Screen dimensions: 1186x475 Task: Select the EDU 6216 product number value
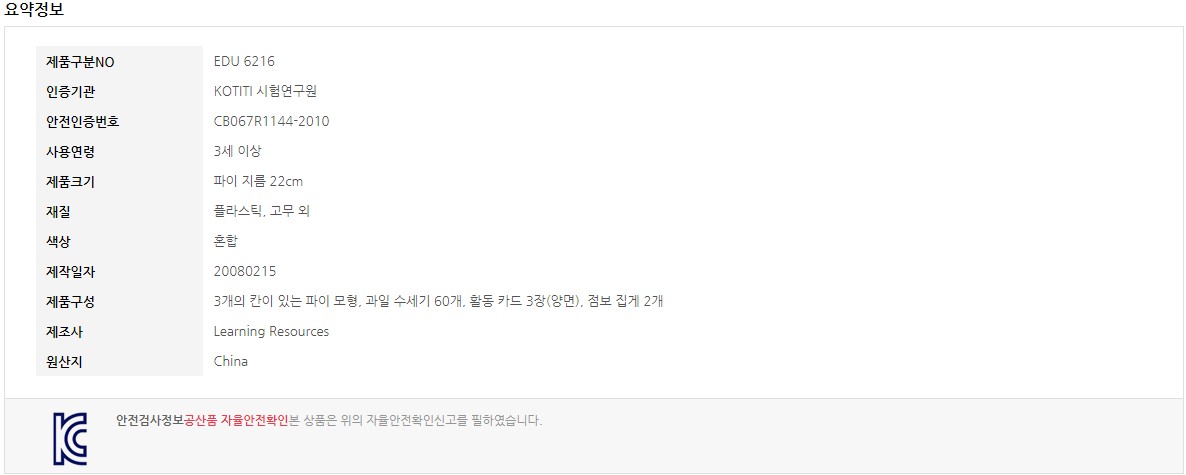244,61
